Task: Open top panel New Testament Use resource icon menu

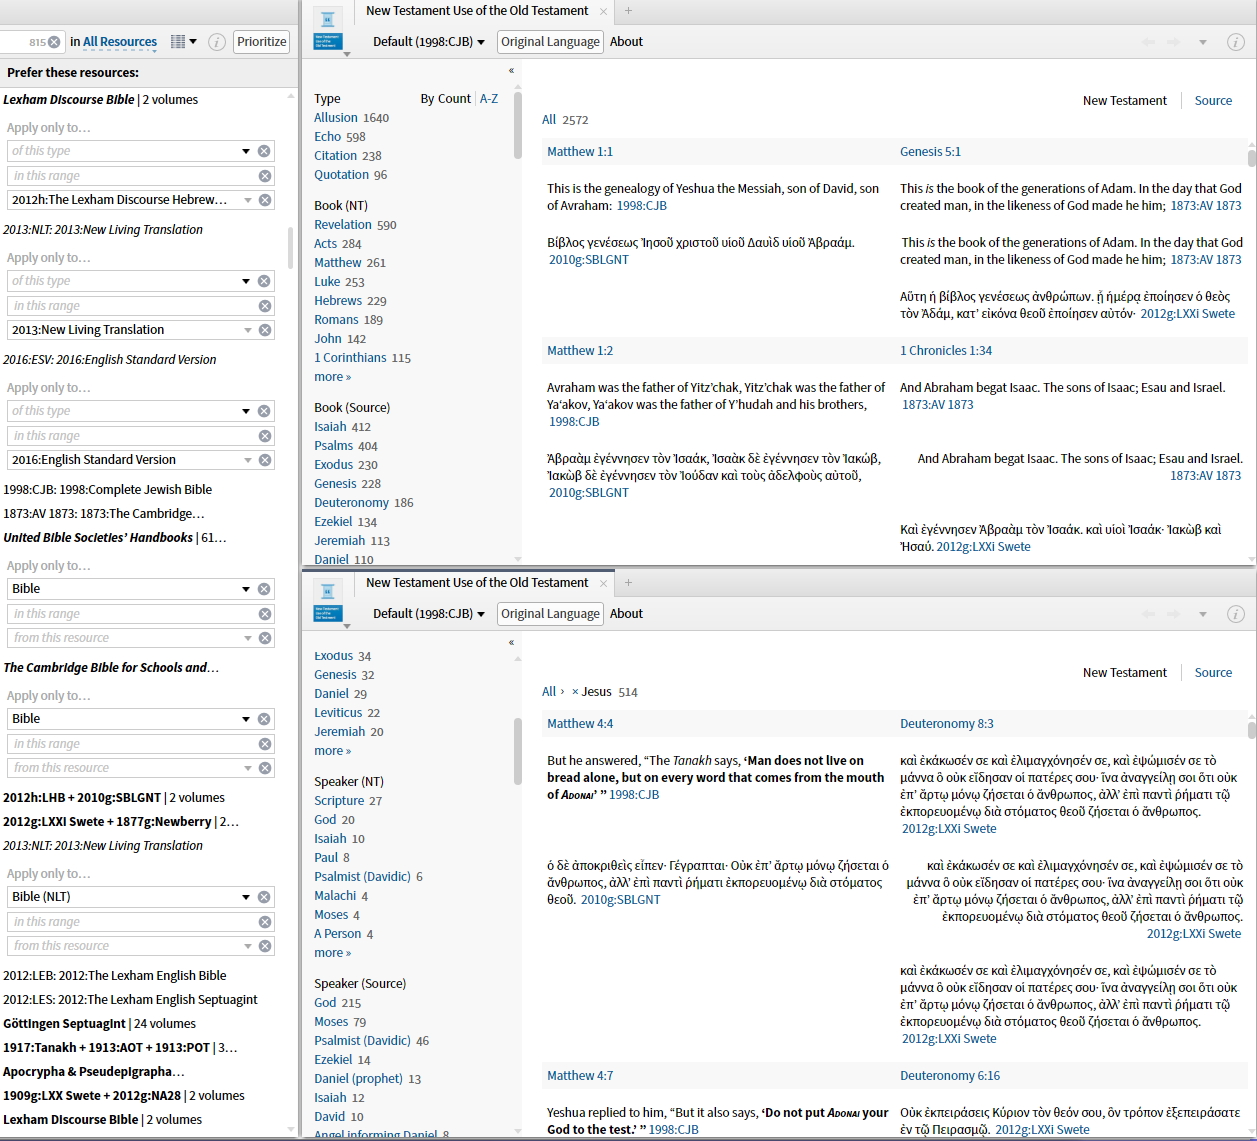Action: 329,33
